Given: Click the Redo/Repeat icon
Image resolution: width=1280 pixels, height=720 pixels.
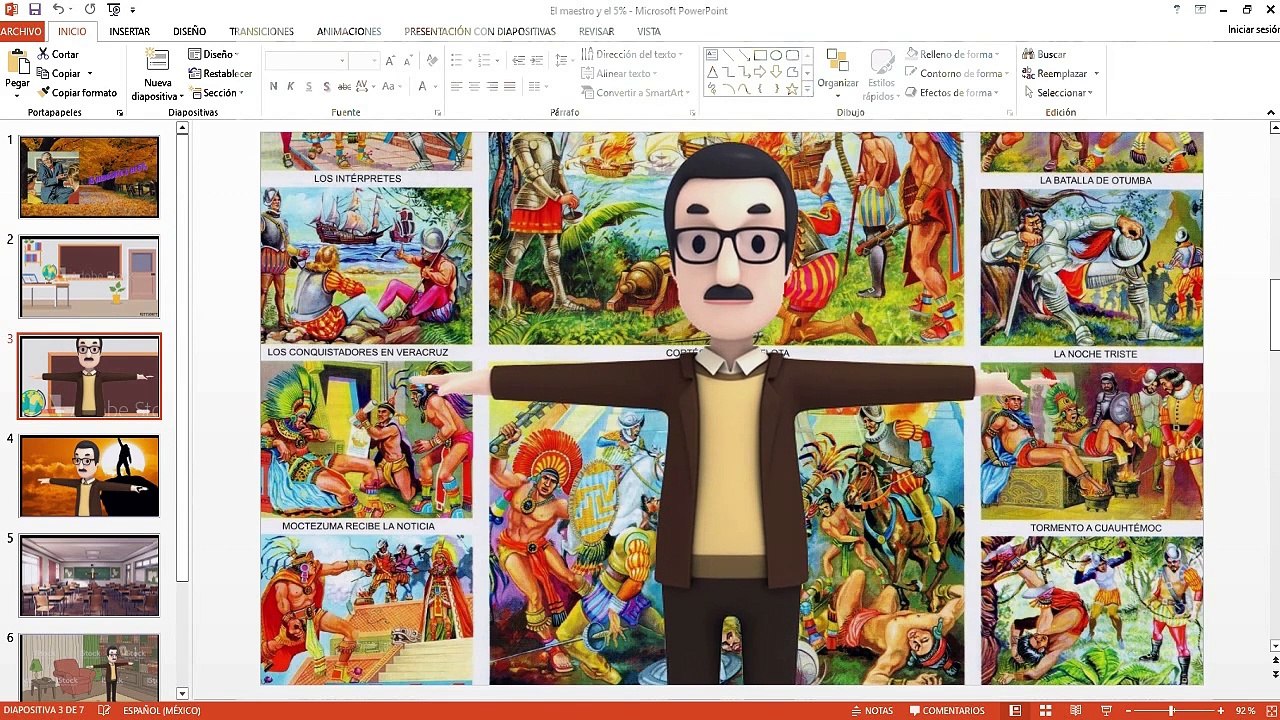Looking at the screenshot, I should tap(90, 10).
